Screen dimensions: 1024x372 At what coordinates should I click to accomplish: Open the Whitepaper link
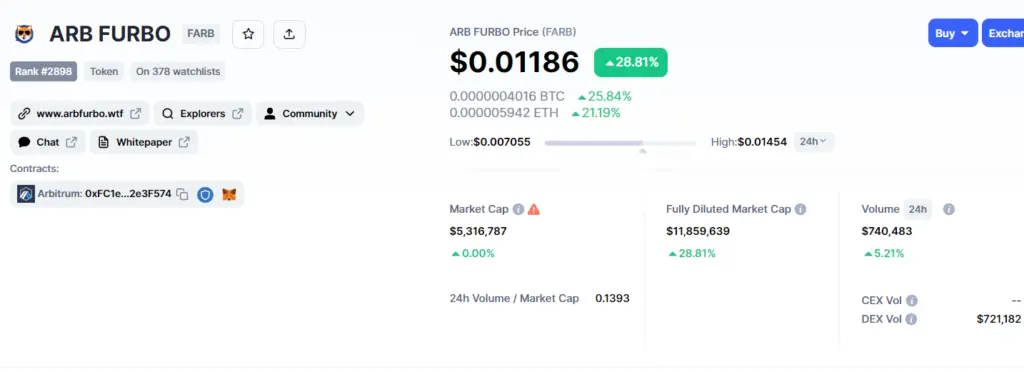tap(144, 142)
